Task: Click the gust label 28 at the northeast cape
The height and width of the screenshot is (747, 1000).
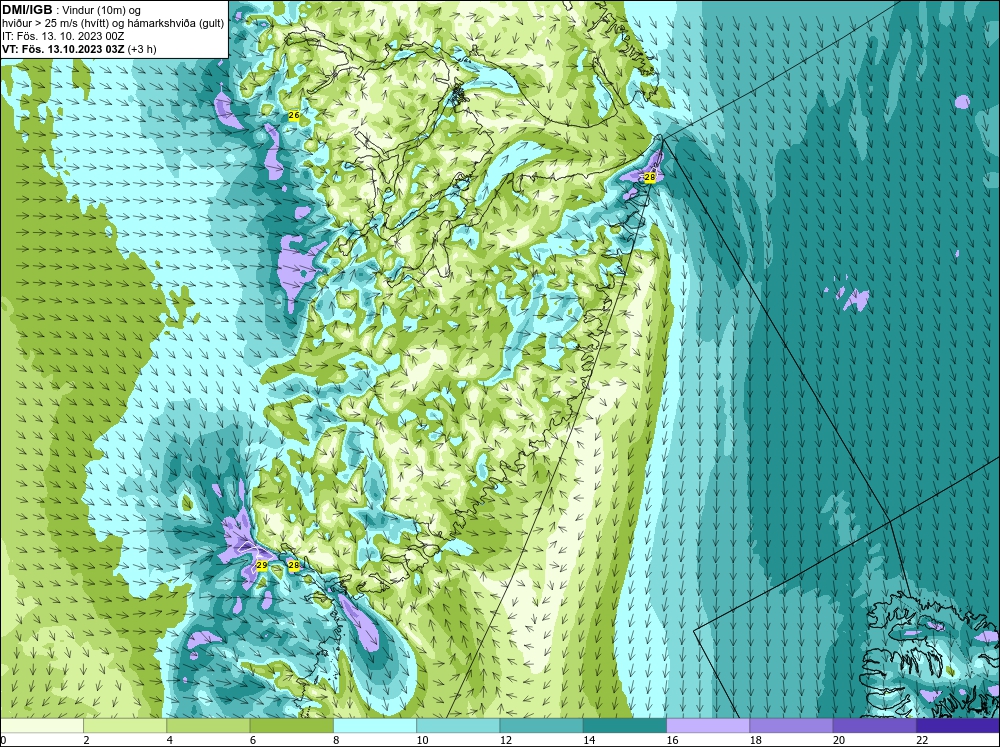Action: tap(650, 177)
